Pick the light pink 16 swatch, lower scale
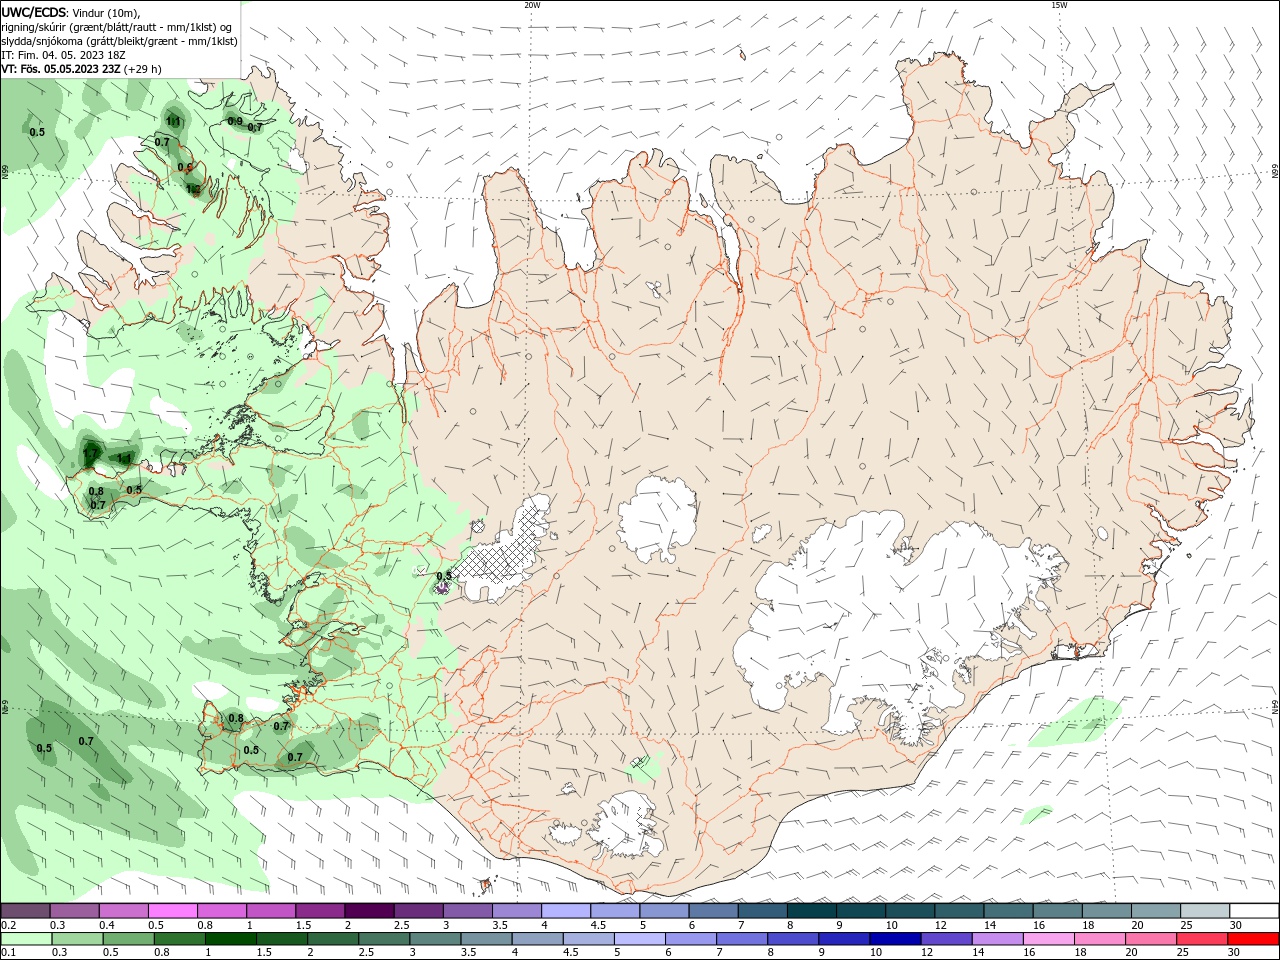Screen dimensions: 1280x960 pyautogui.click(x=1048, y=939)
